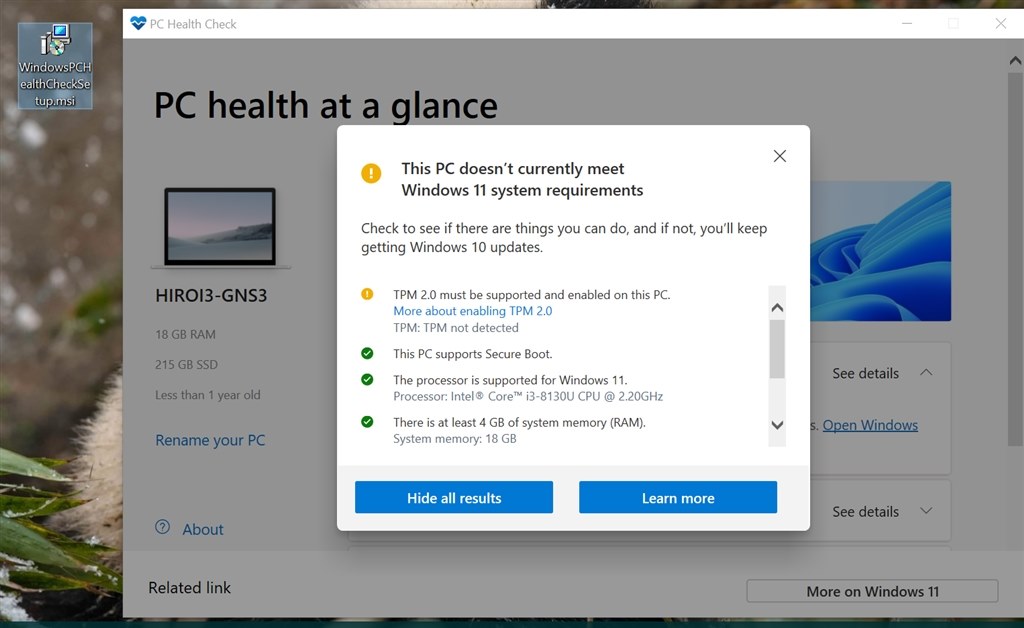Close the PC Health Check window

pos(1000,24)
